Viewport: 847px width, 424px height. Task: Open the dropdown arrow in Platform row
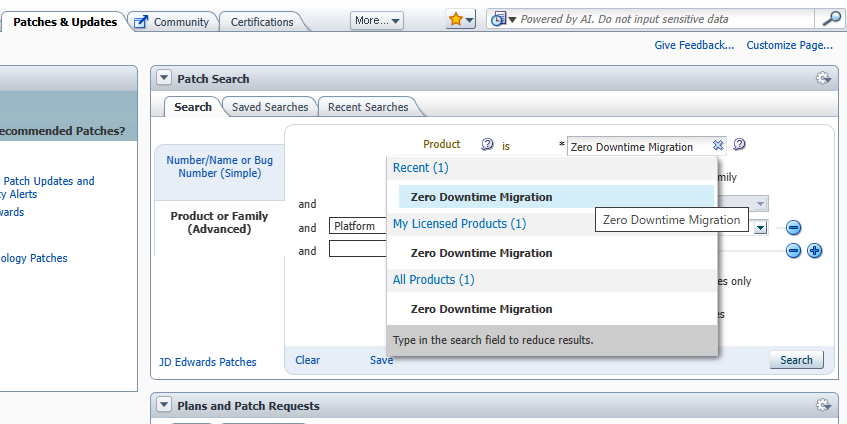click(761, 227)
